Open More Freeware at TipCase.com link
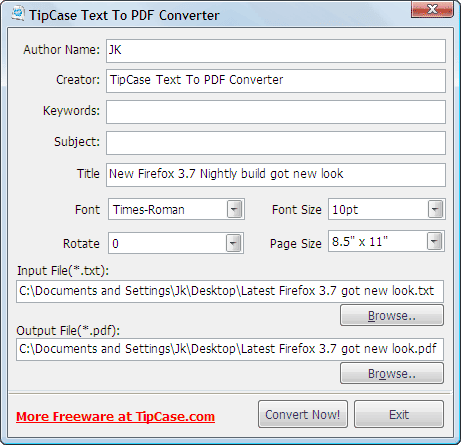The width and height of the screenshot is (461, 445). point(115,417)
